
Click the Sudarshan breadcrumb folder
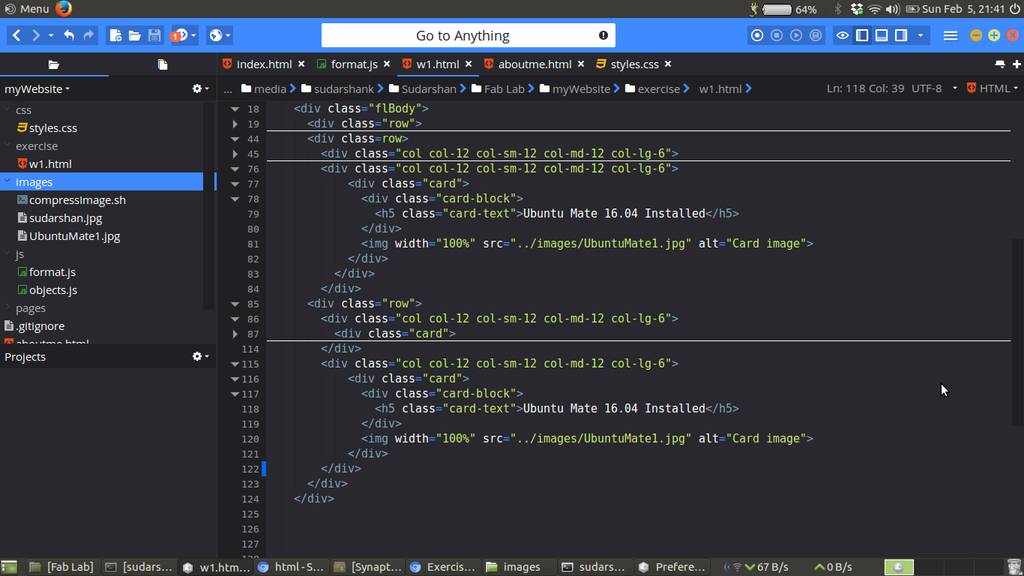tap(423, 89)
